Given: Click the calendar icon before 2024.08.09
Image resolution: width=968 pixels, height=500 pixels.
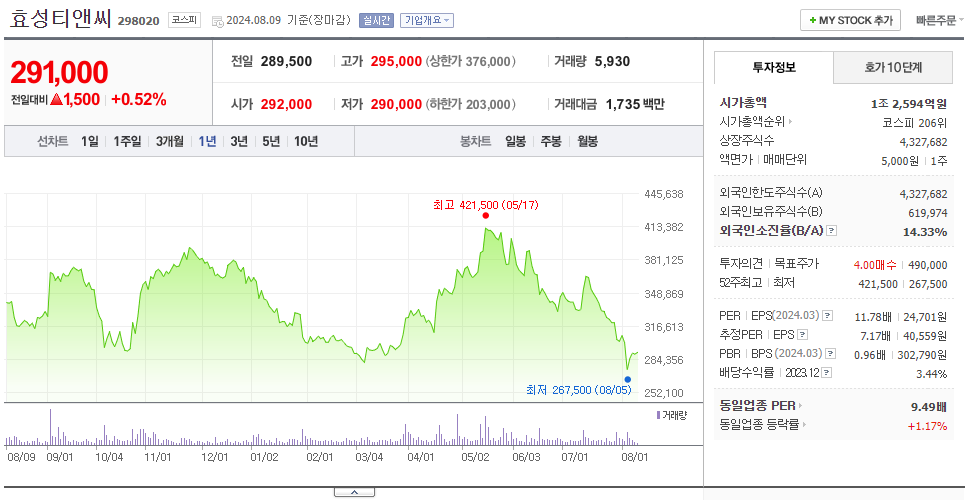Looking at the screenshot, I should [x=217, y=21].
